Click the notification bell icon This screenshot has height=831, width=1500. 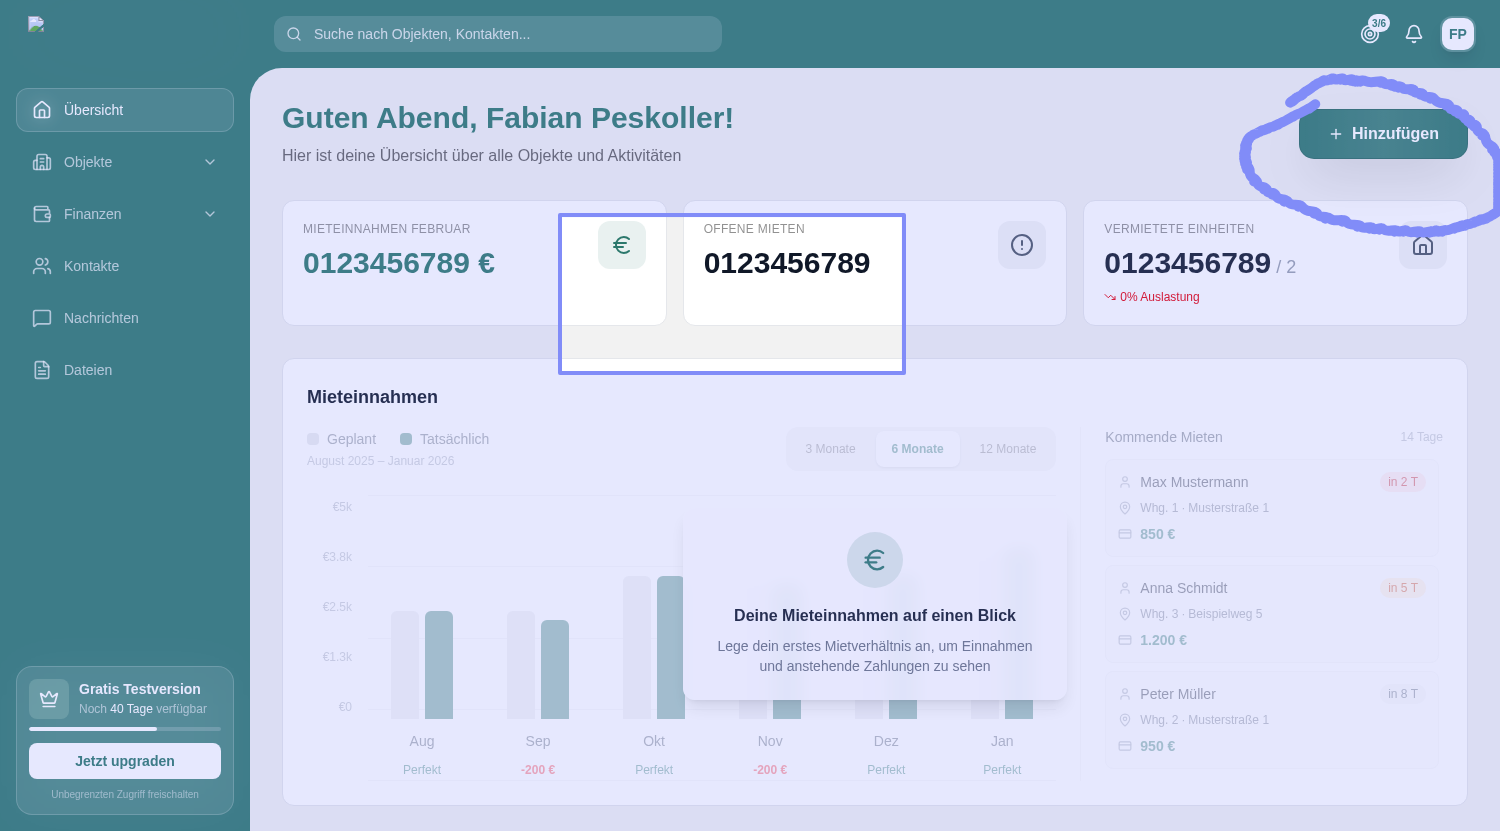pyautogui.click(x=1413, y=34)
